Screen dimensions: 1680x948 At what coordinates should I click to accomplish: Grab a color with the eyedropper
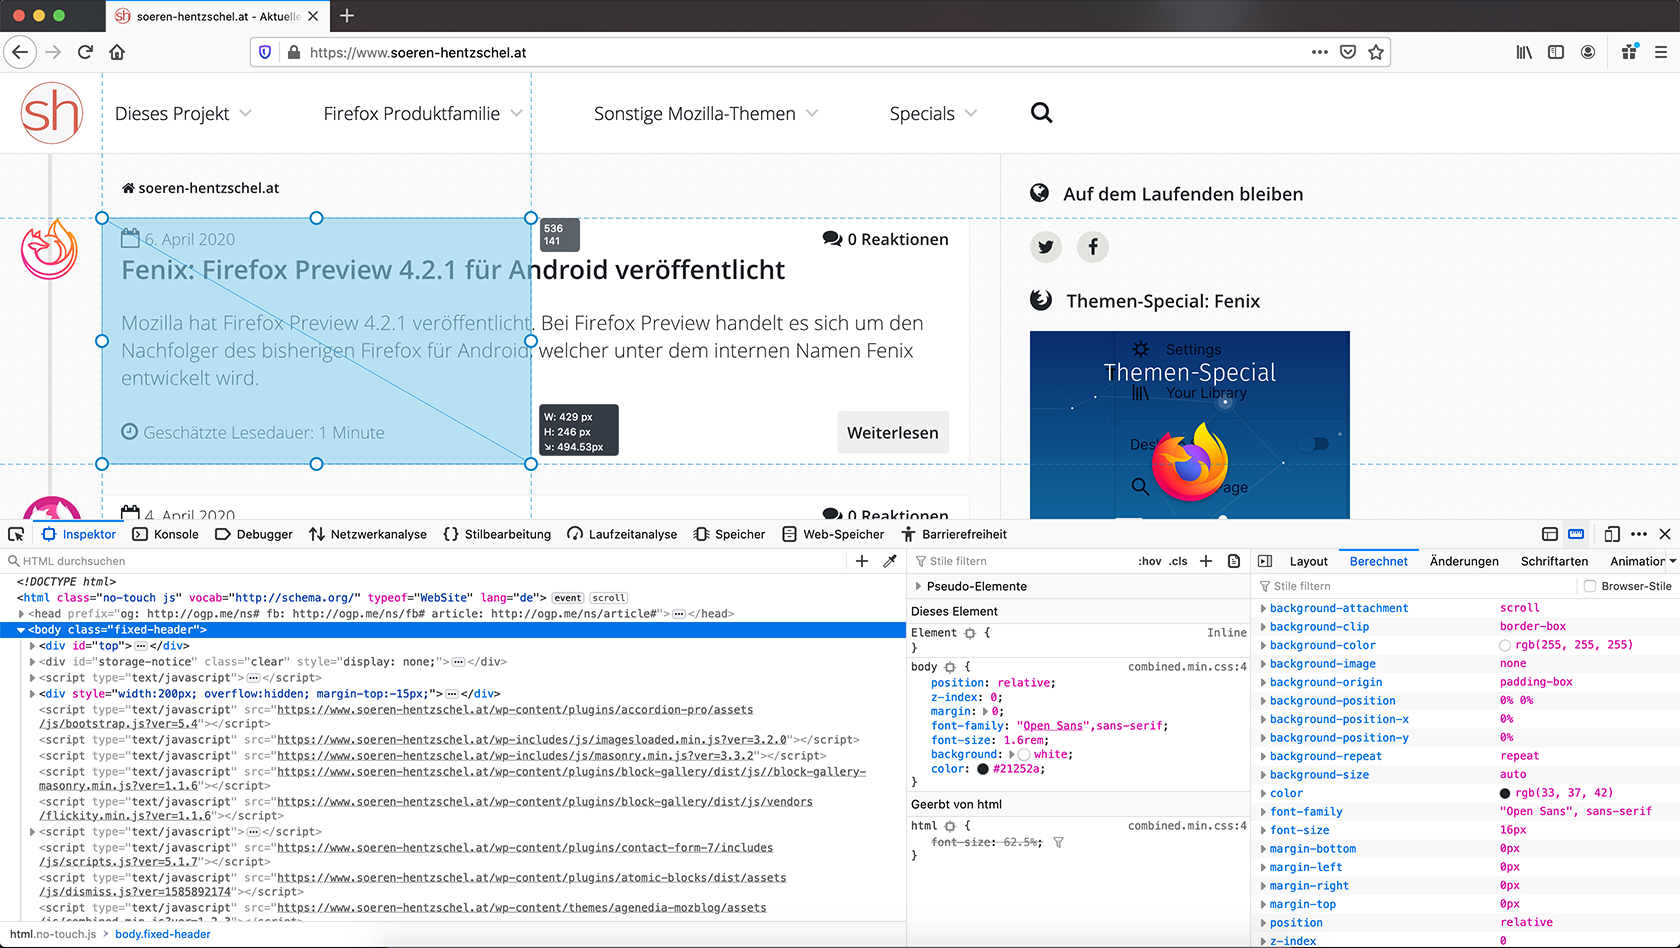point(890,561)
